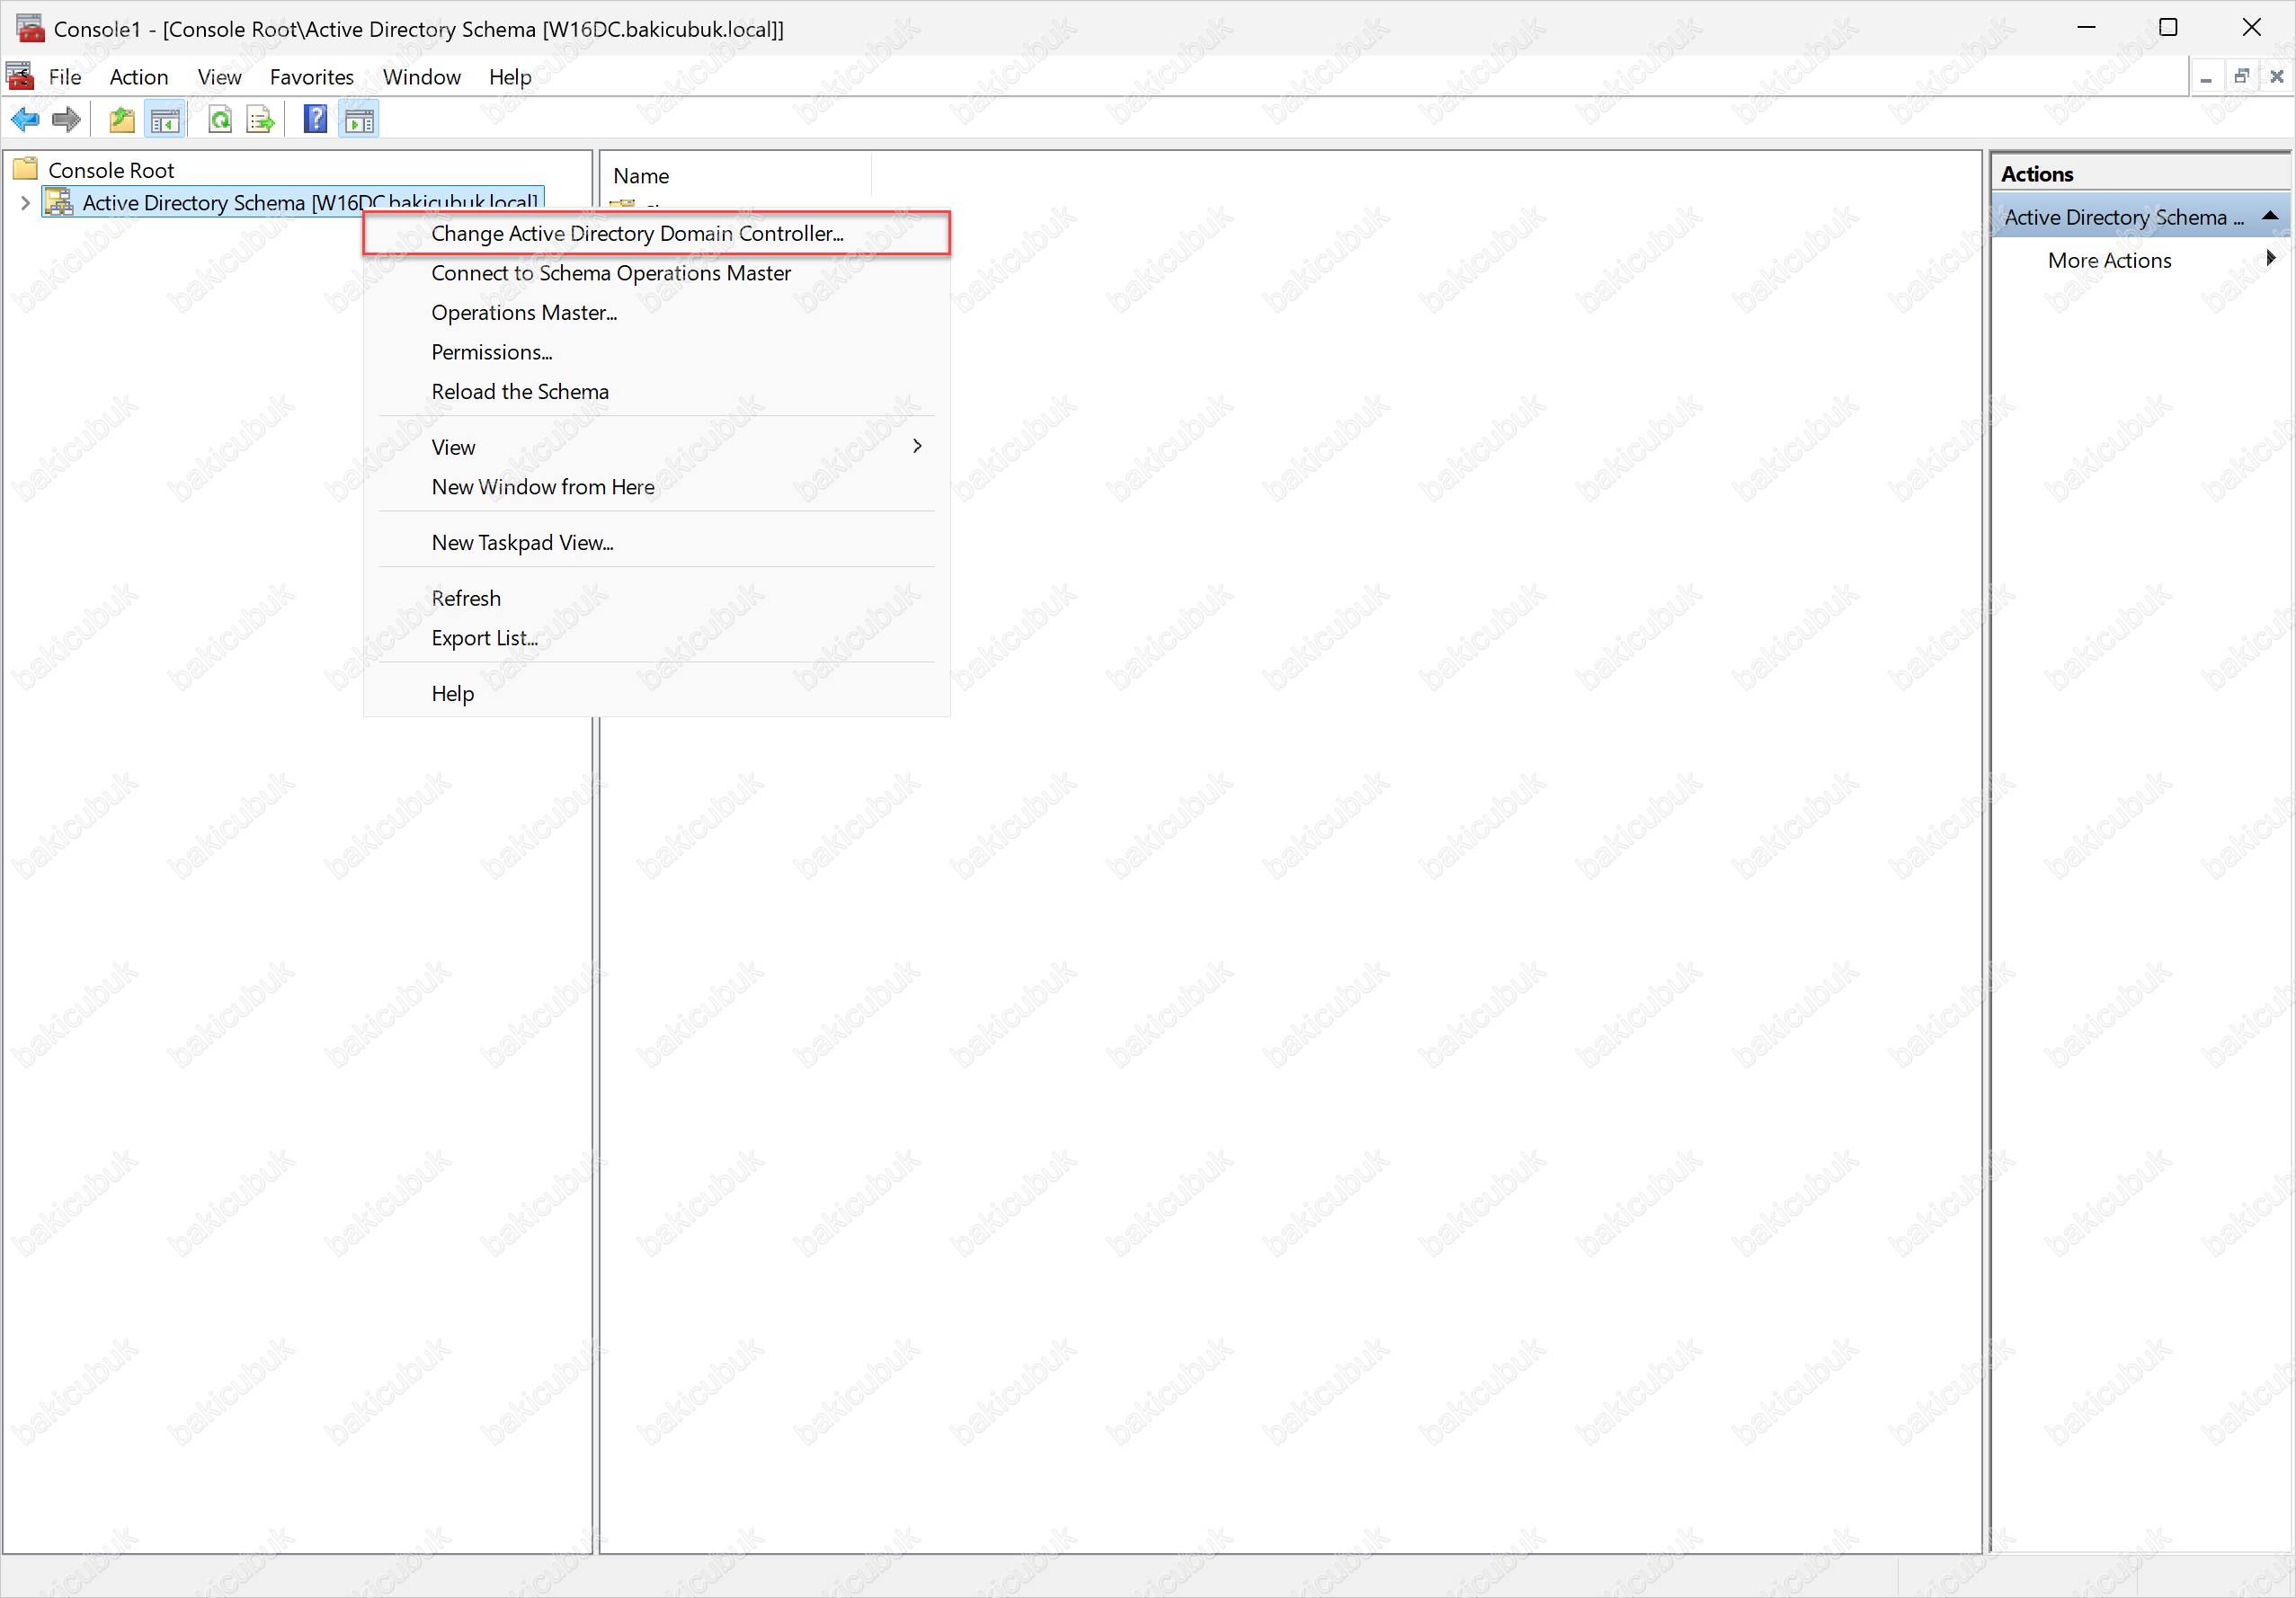Collapse Active Directory Schema section in Actions pane
2296x1598 pixels.
point(2270,216)
